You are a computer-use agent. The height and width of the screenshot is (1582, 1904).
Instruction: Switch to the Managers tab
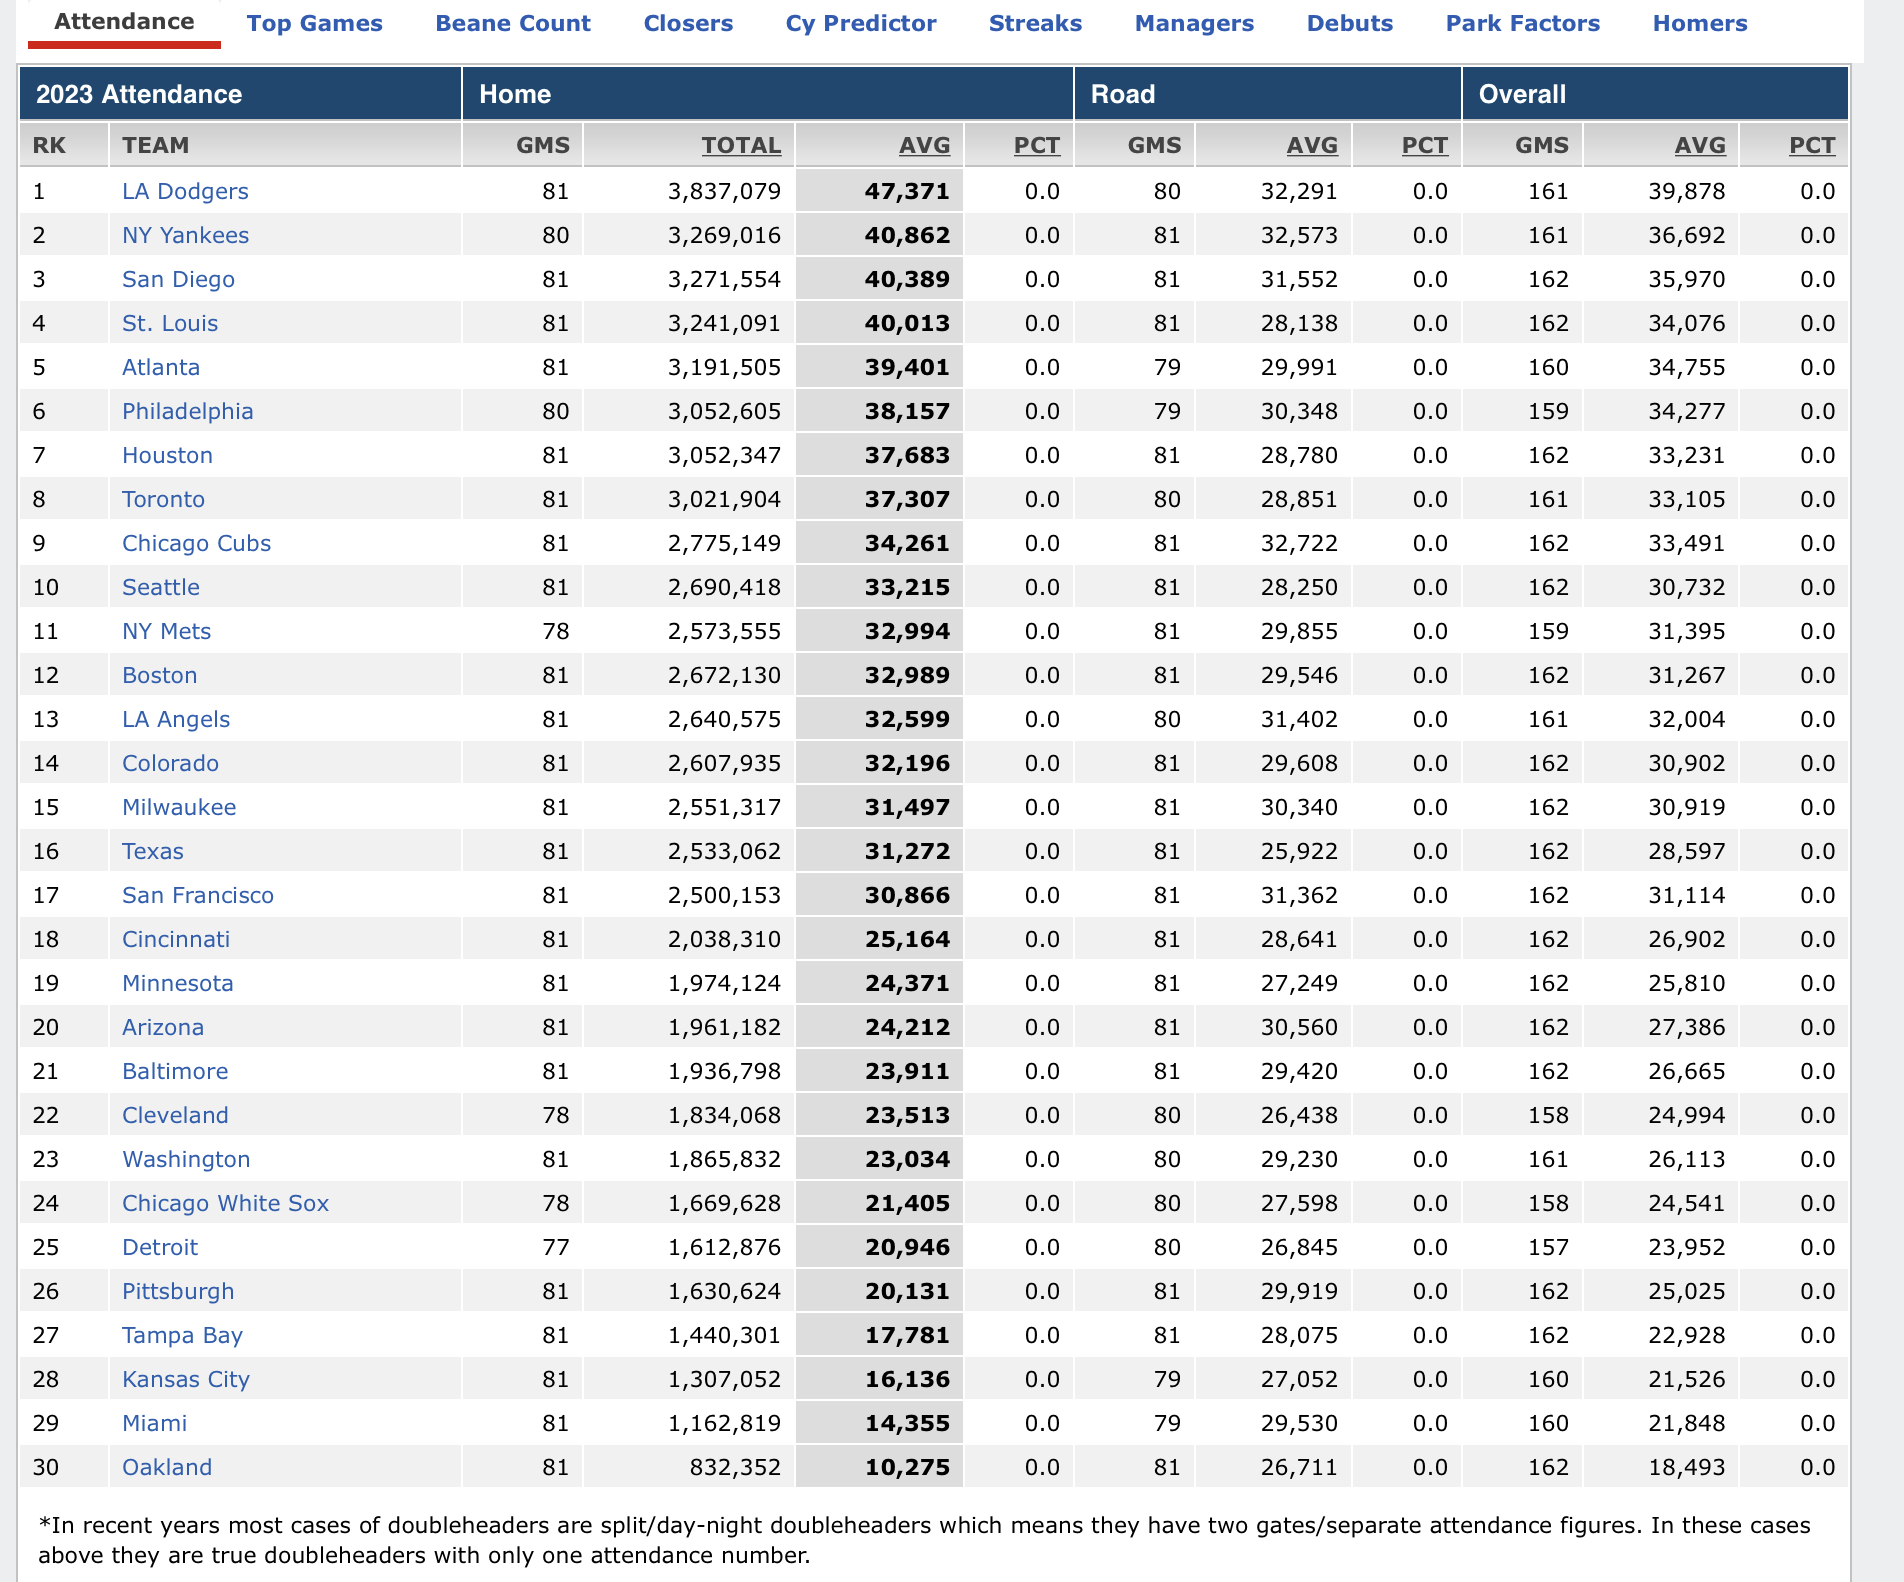coord(1194,23)
